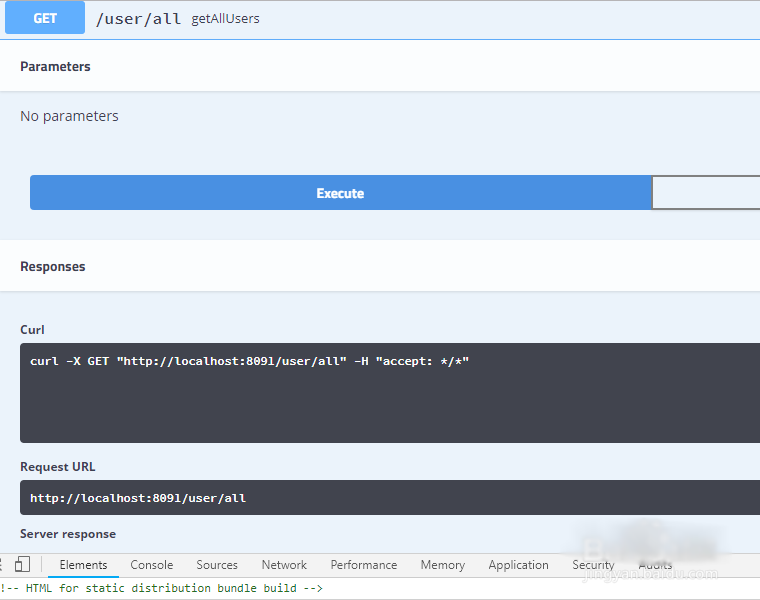Image resolution: width=760 pixels, height=600 pixels.
Task: Open the Performance tab
Action: point(364,565)
